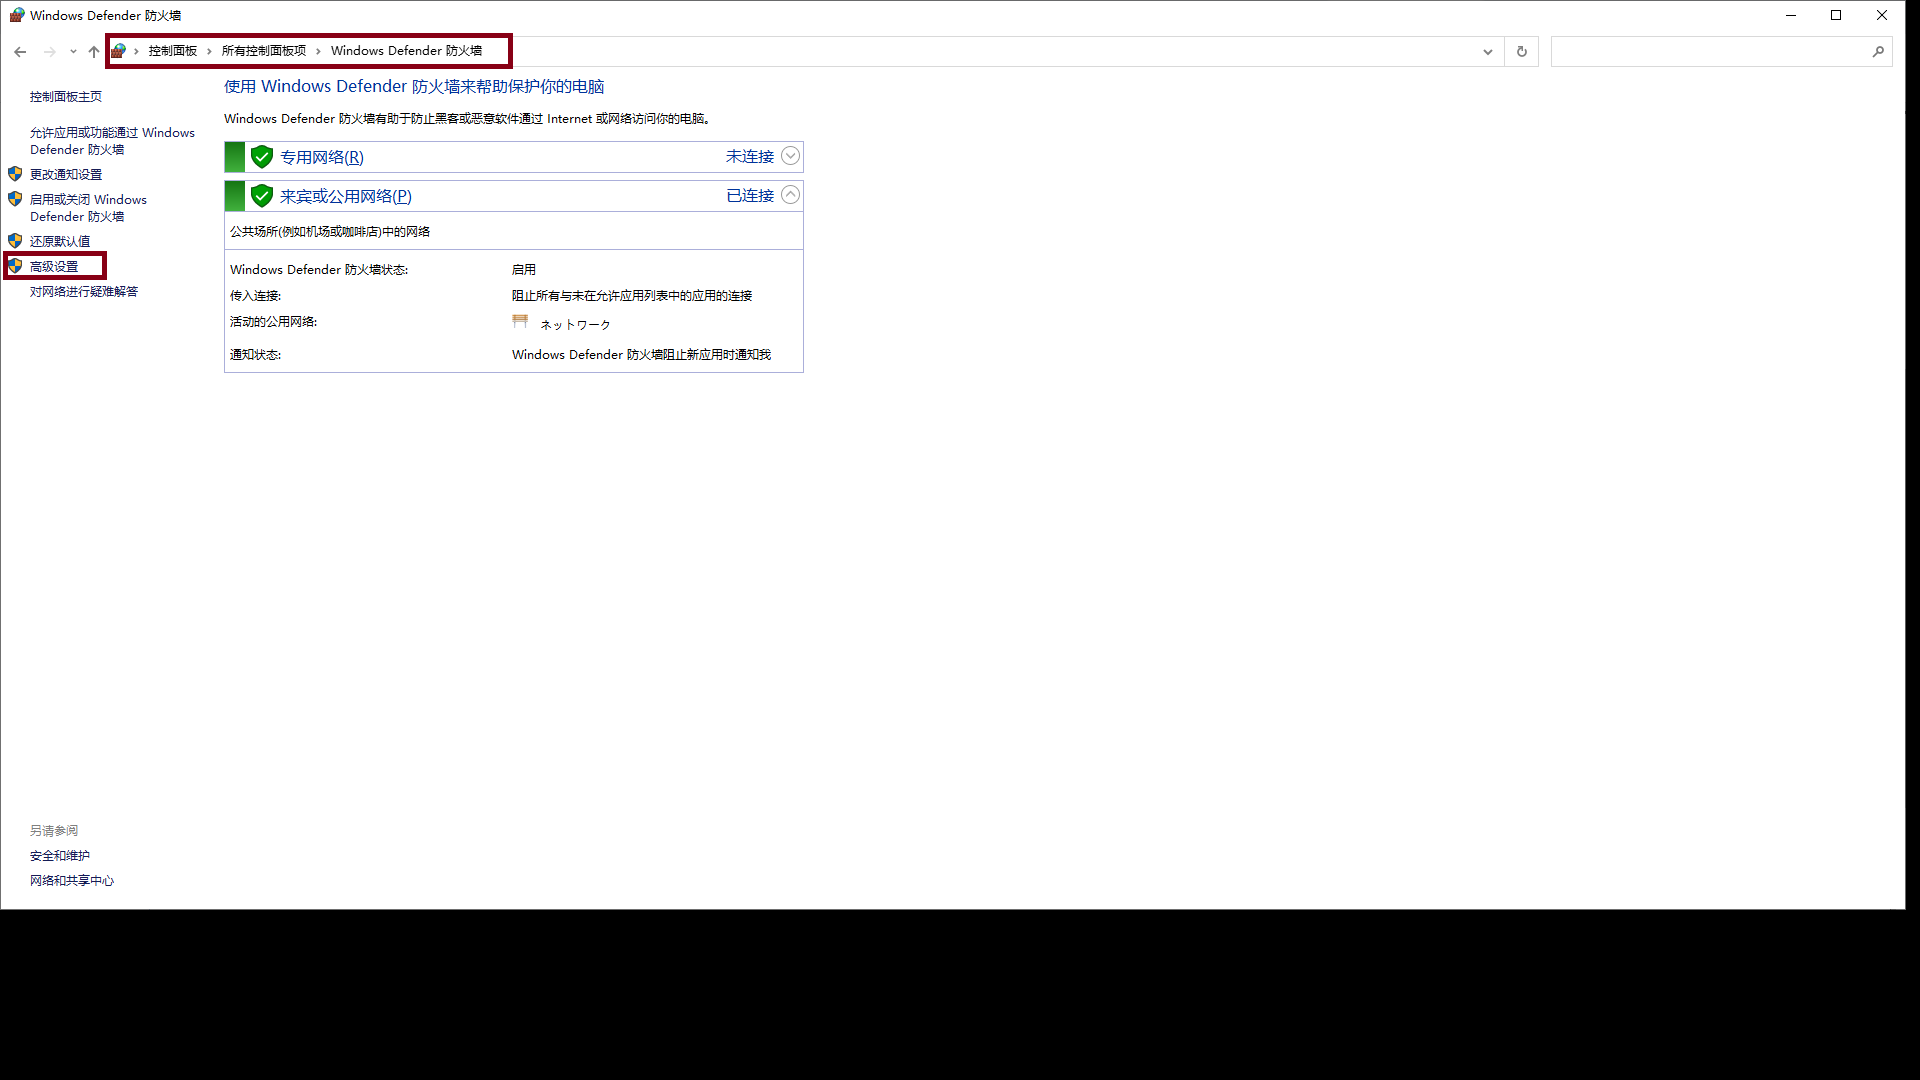The width and height of the screenshot is (1920, 1080).
Task: Open the 高级设置 link
Action: click(54, 267)
